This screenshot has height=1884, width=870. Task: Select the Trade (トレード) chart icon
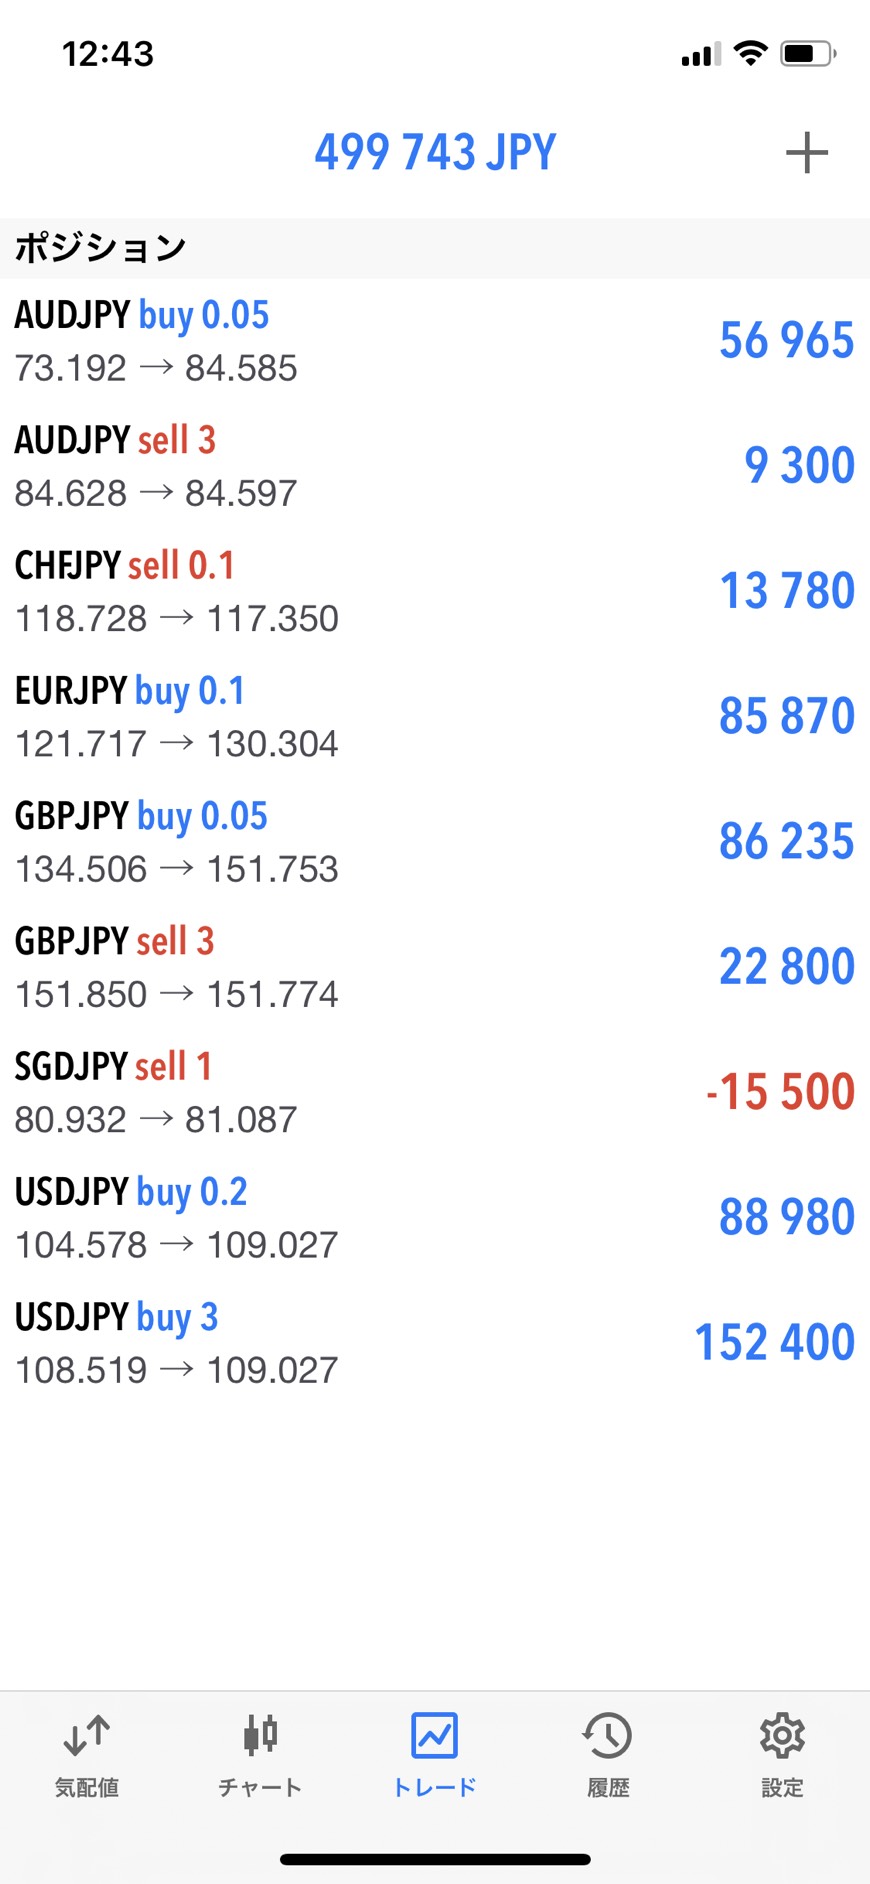[x=434, y=1735]
